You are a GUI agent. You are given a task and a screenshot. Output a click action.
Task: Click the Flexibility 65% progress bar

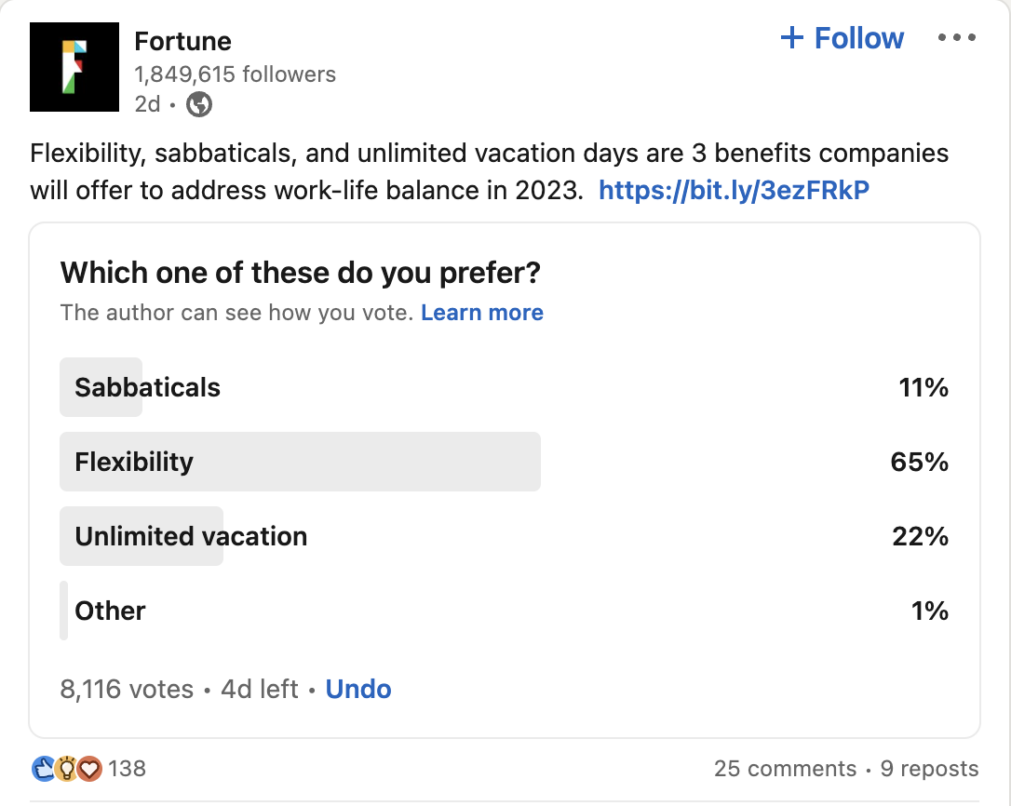(x=300, y=462)
